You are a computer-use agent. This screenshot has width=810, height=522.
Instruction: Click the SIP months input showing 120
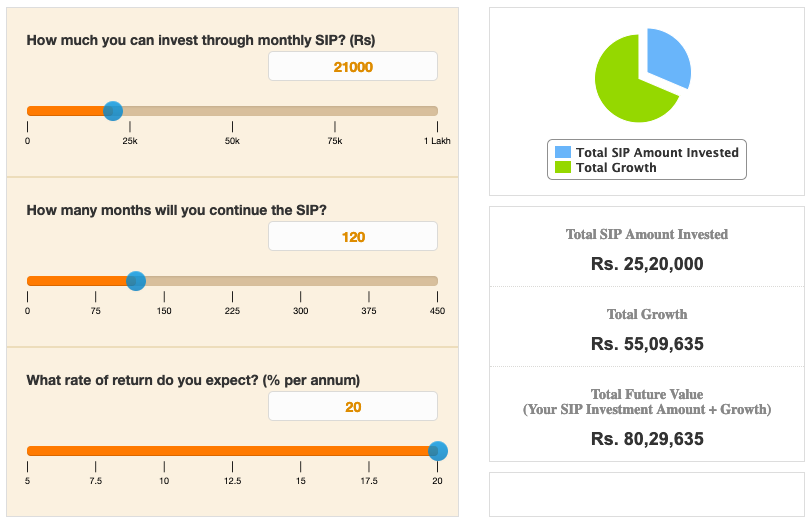coord(352,237)
